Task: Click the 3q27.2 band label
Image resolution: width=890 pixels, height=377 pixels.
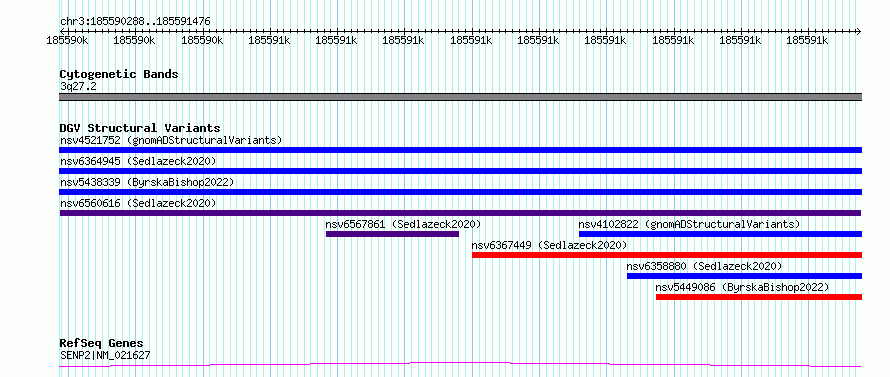Action: click(x=78, y=86)
